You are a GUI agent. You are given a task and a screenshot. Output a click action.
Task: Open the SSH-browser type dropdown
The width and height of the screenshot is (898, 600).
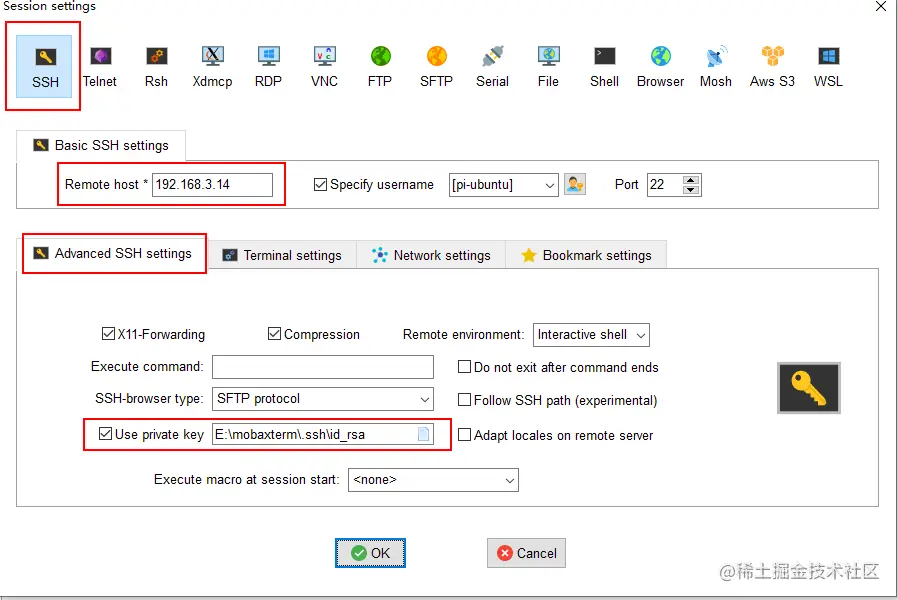425,399
